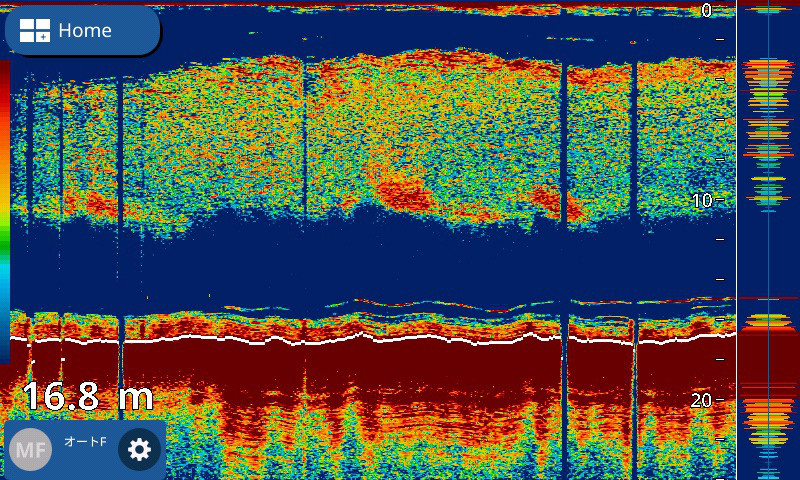800x480 pixels.
Task: Click the 0 depth scale marker
Action: click(x=706, y=10)
